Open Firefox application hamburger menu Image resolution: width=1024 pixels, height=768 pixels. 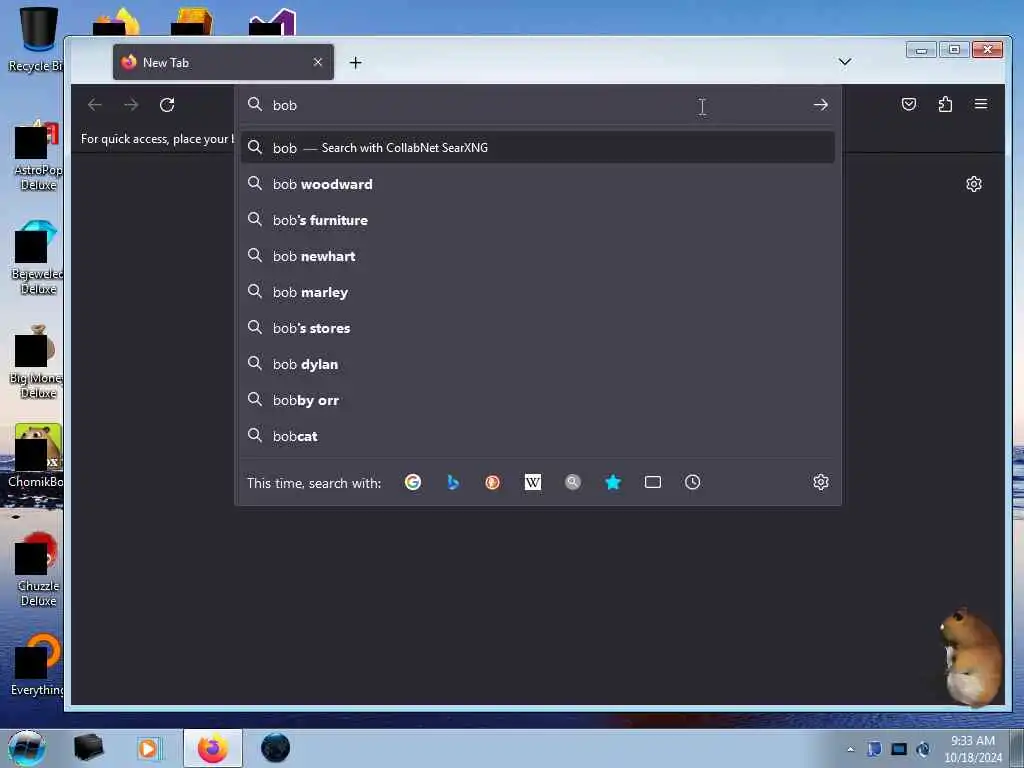(x=981, y=104)
